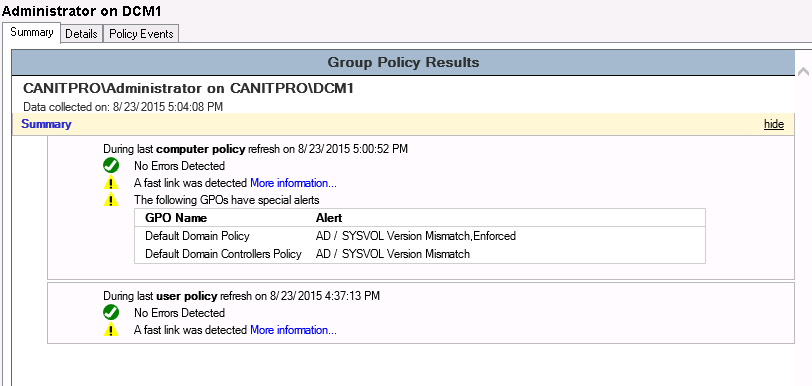Open the Details tab

(x=81, y=34)
